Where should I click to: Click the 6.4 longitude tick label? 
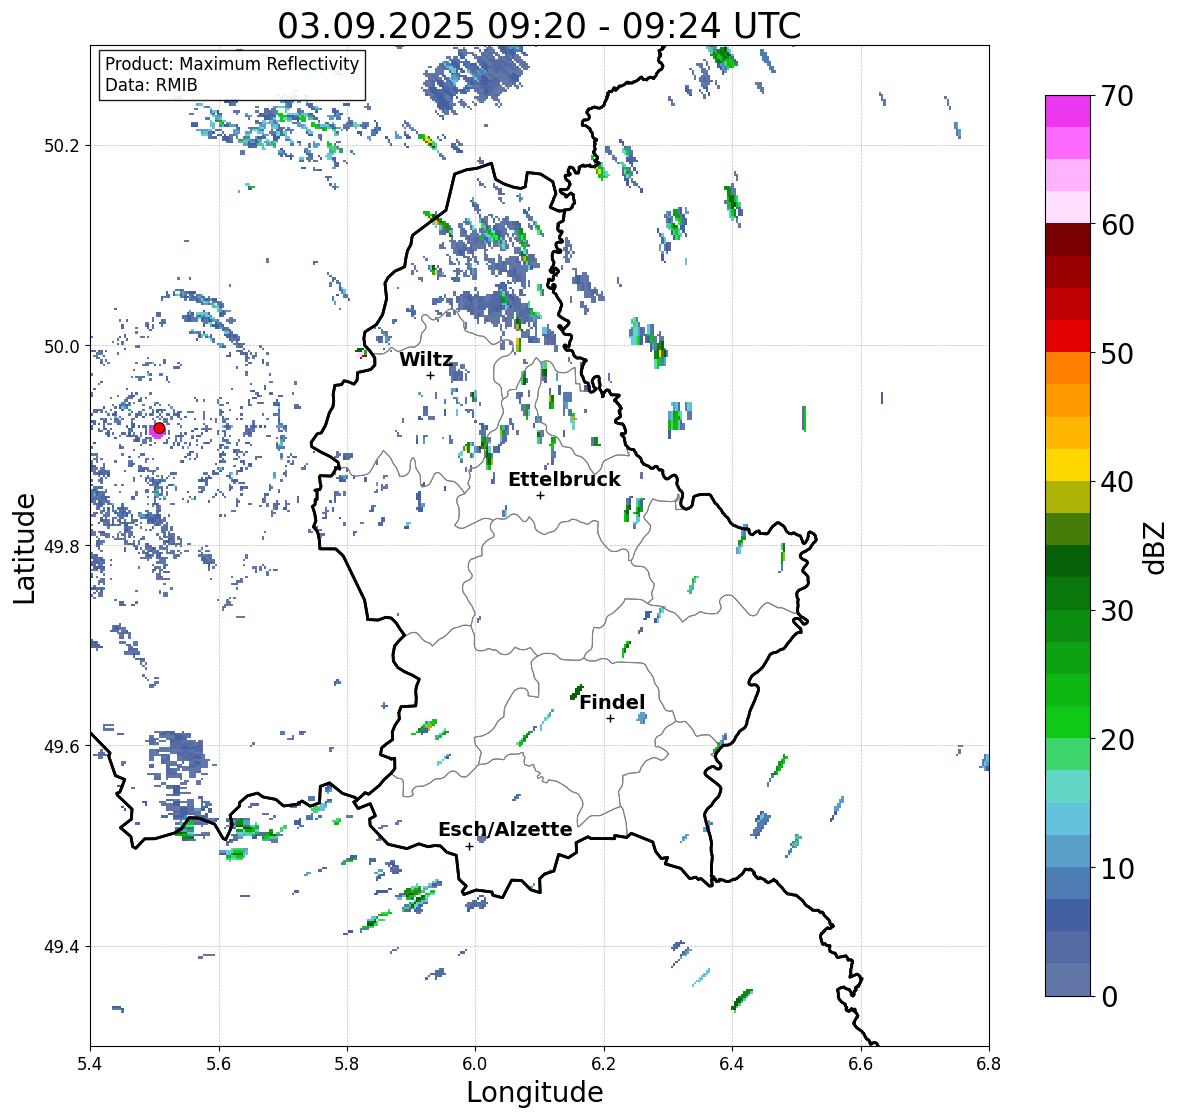tap(732, 1064)
